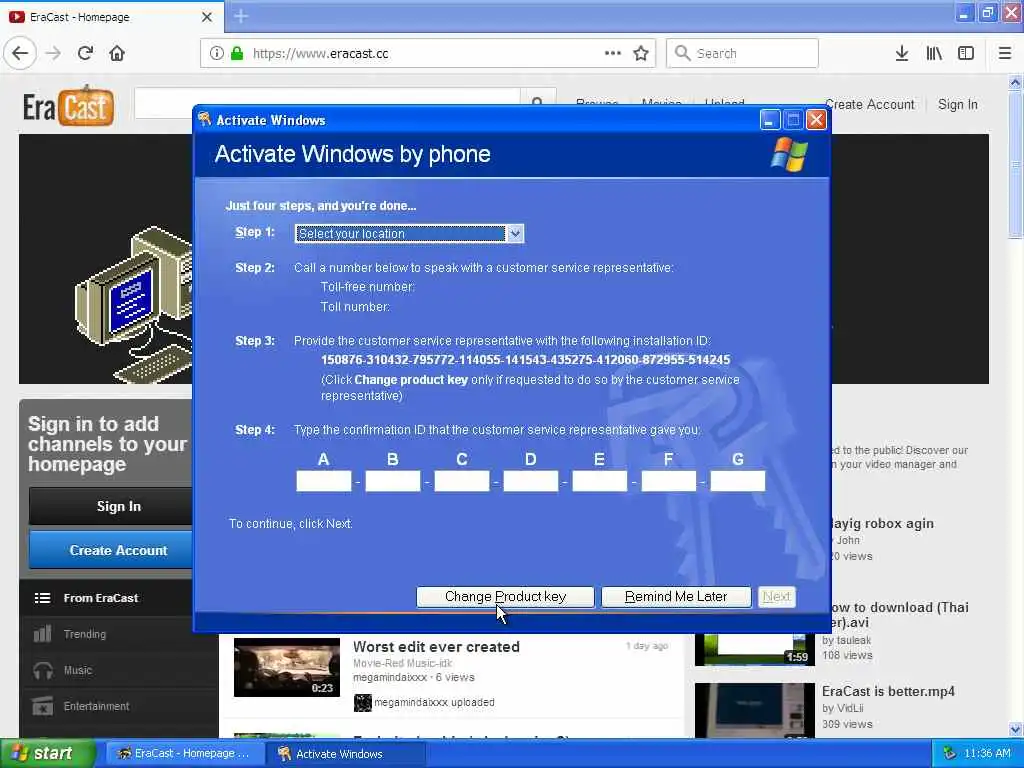The image size is (1024, 768).
Task: Click confirmation ID field B
Action: click(x=392, y=481)
